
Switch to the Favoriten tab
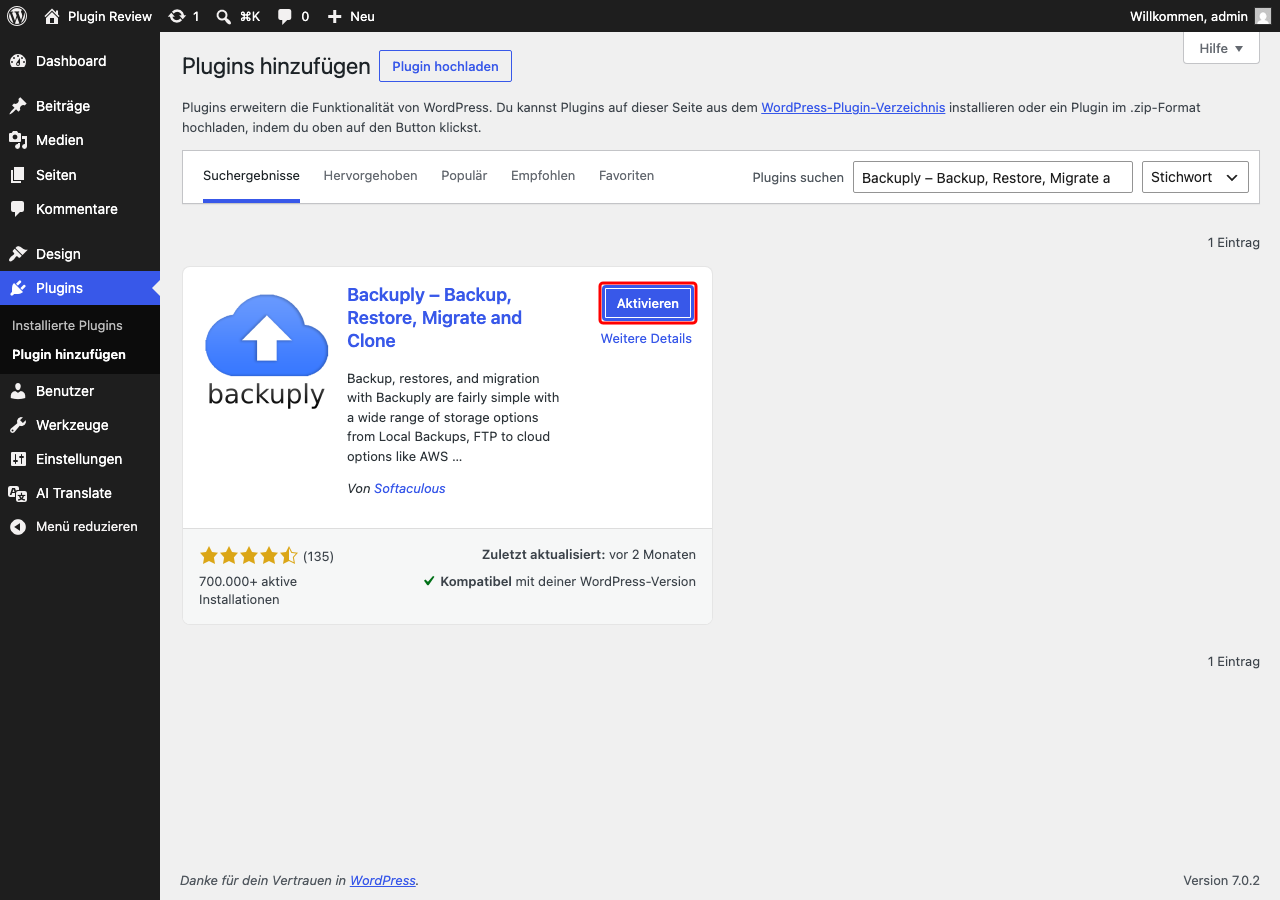pyautogui.click(x=626, y=176)
